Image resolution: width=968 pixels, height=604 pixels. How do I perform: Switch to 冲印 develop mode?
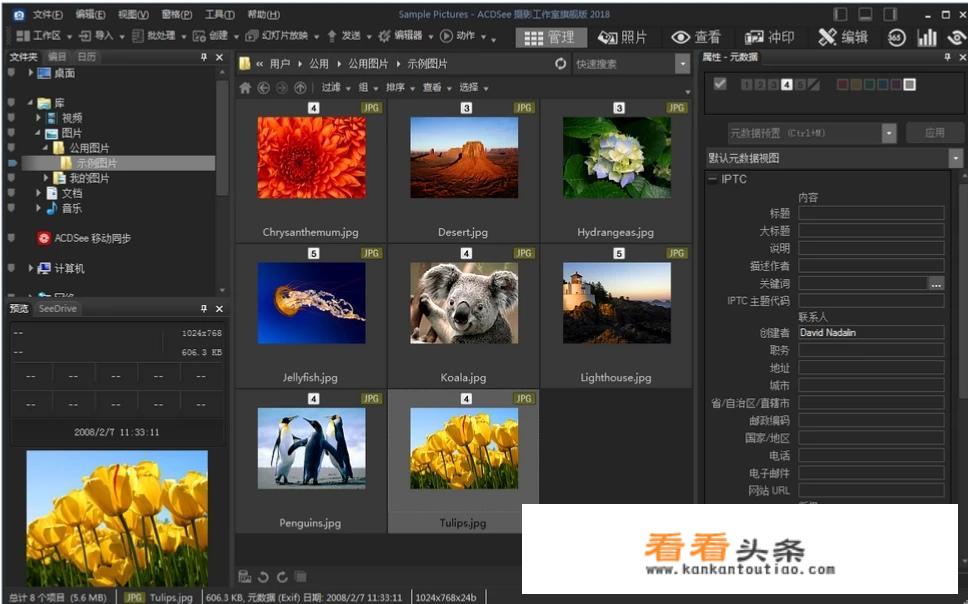click(x=769, y=38)
